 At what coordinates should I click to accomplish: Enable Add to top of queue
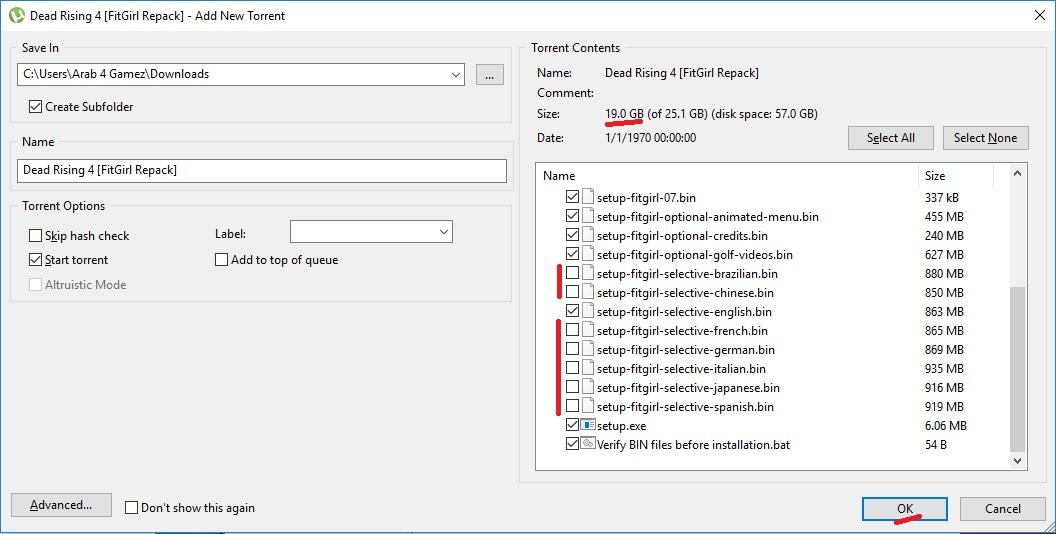point(222,260)
